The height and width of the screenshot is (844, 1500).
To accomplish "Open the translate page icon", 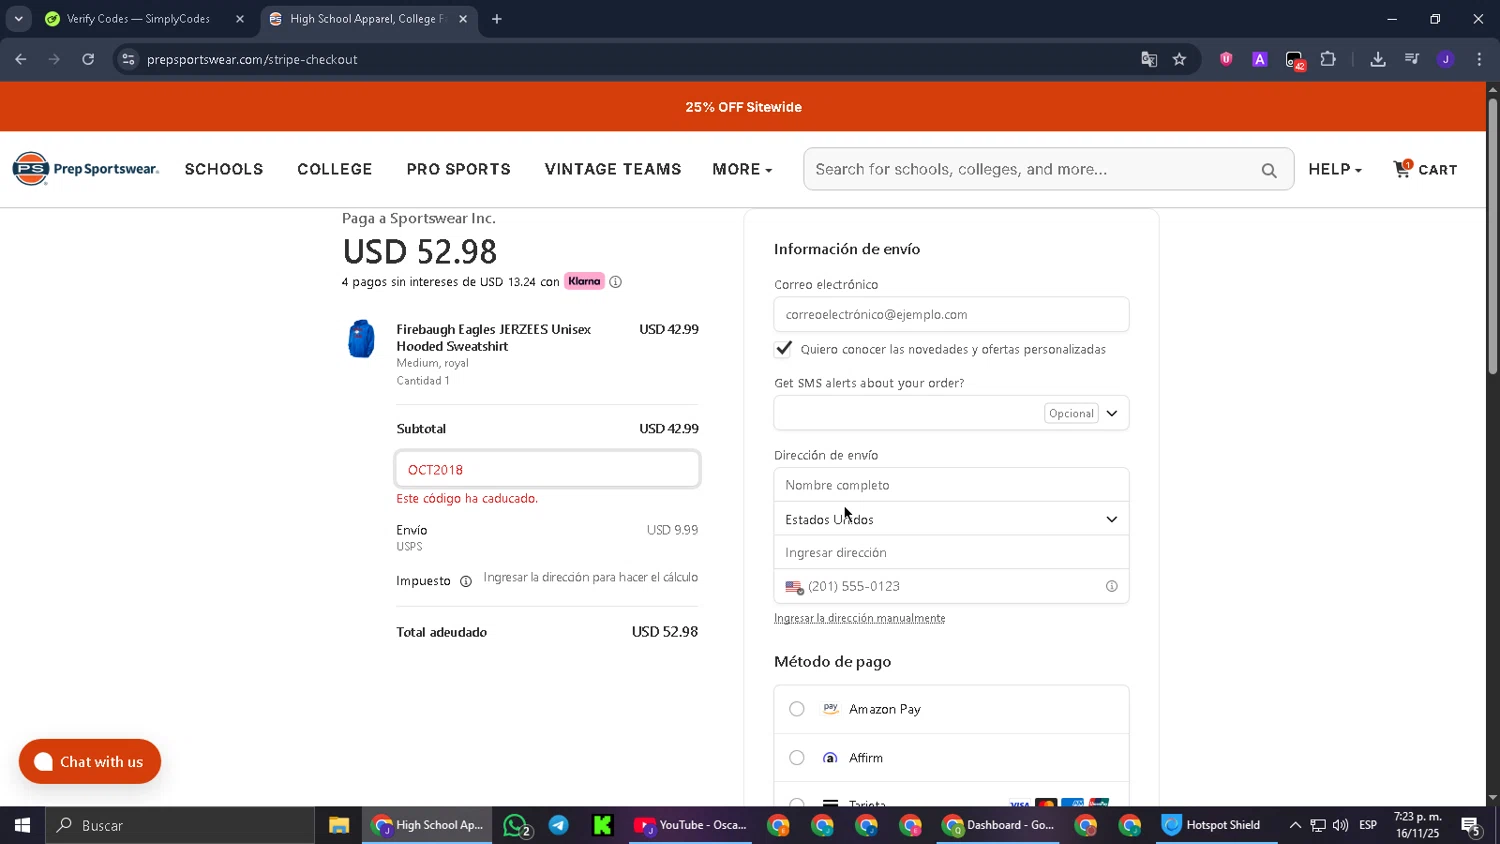I will (1149, 59).
